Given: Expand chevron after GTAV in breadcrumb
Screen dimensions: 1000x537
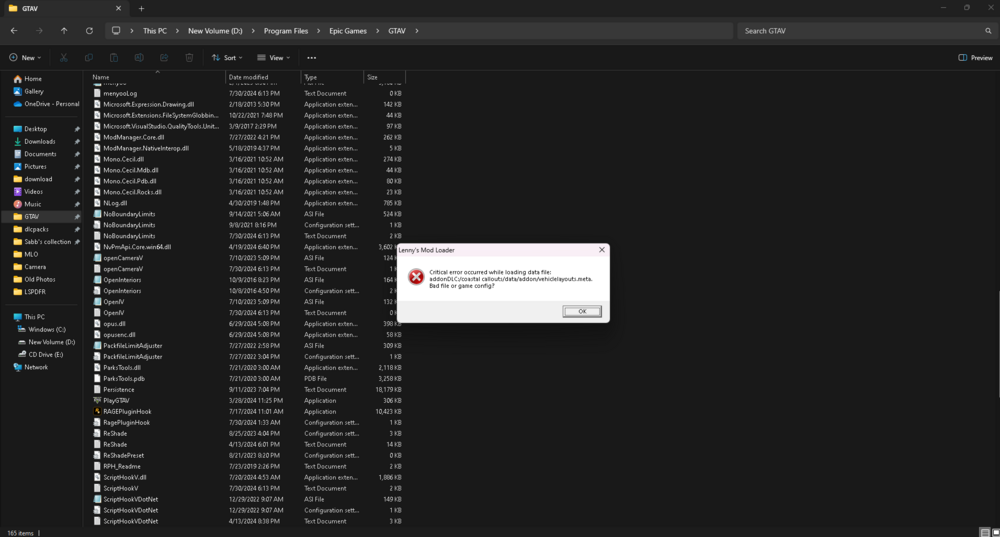Looking at the screenshot, I should tap(417, 31).
